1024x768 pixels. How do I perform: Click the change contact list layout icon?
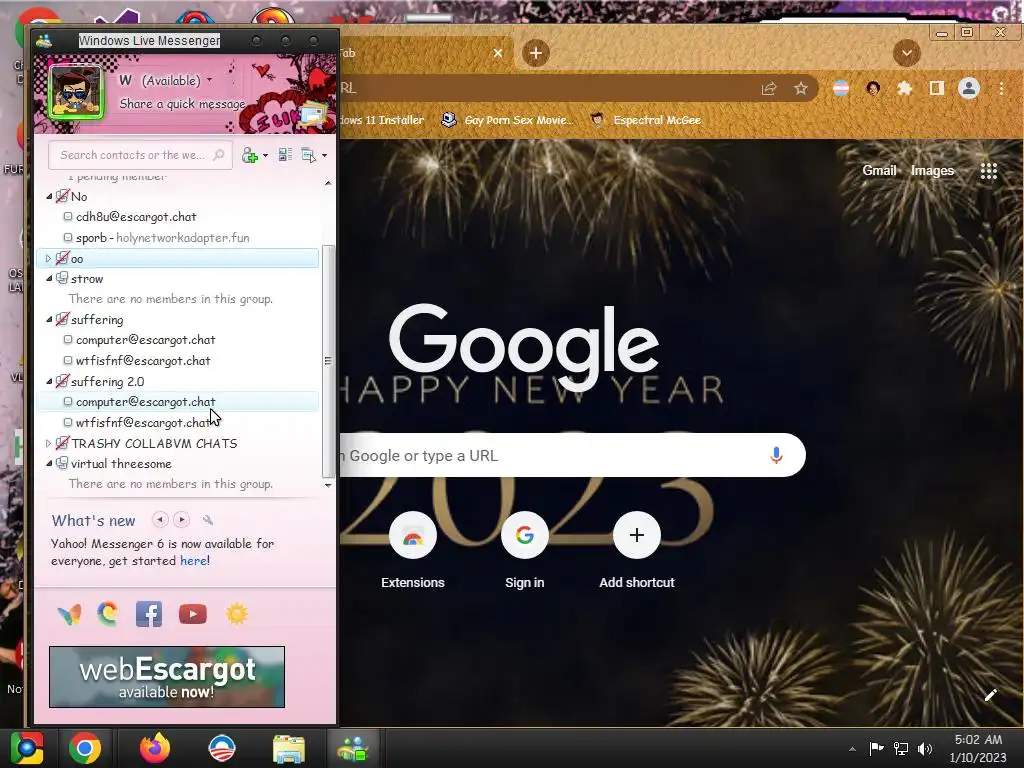[x=285, y=155]
